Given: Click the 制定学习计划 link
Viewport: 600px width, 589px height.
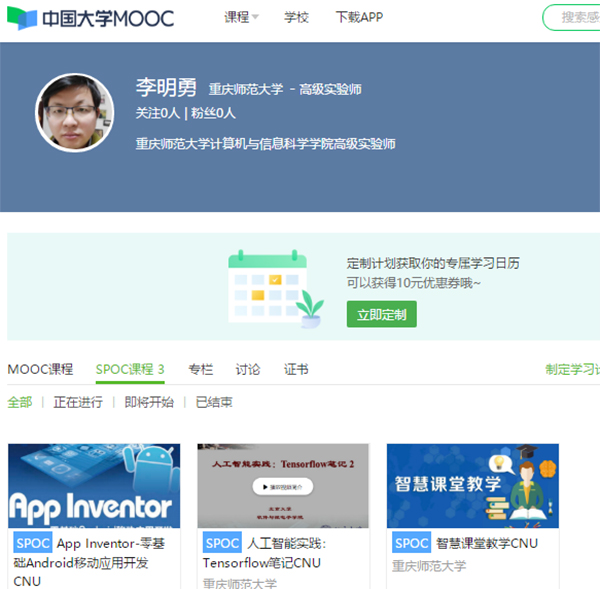Looking at the screenshot, I should tap(572, 369).
